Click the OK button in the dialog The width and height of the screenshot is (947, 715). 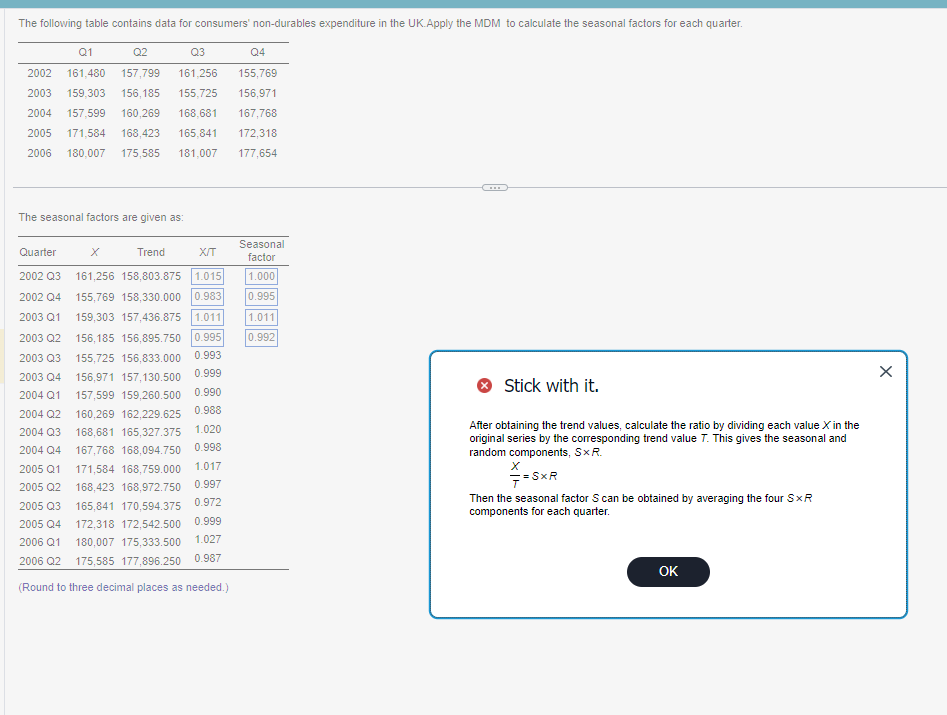click(668, 571)
